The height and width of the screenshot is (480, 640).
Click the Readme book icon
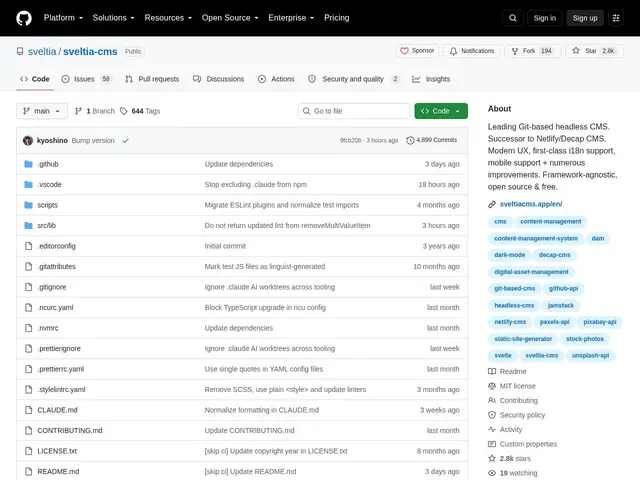point(492,371)
